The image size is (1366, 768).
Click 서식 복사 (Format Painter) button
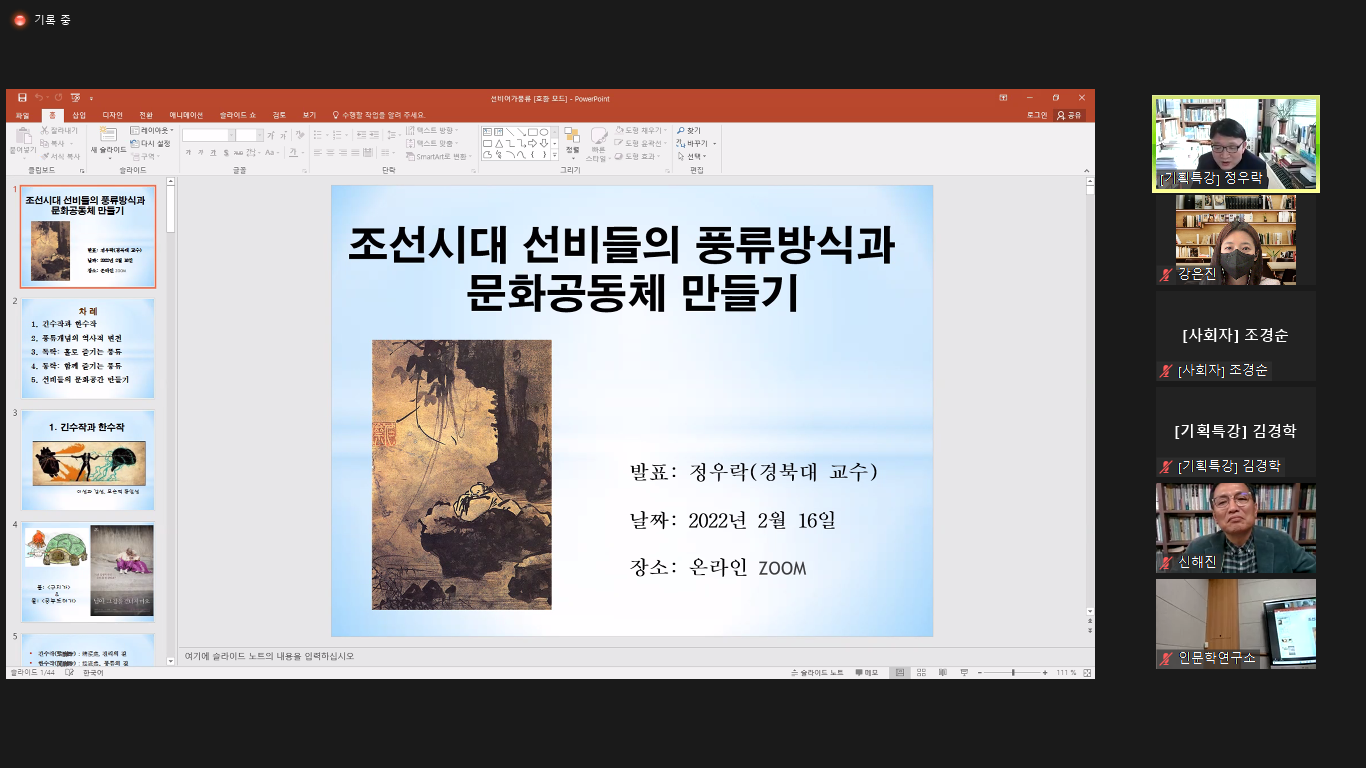click(x=60, y=156)
